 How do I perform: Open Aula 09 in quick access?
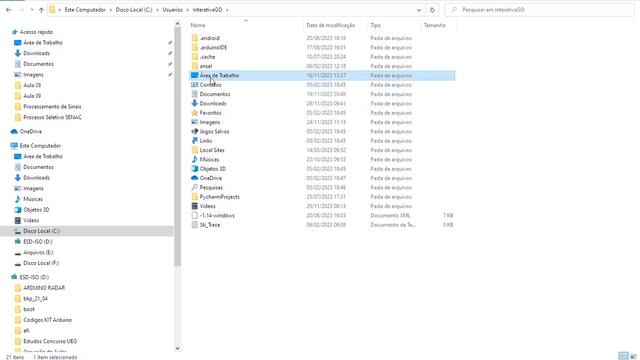tap(32, 96)
